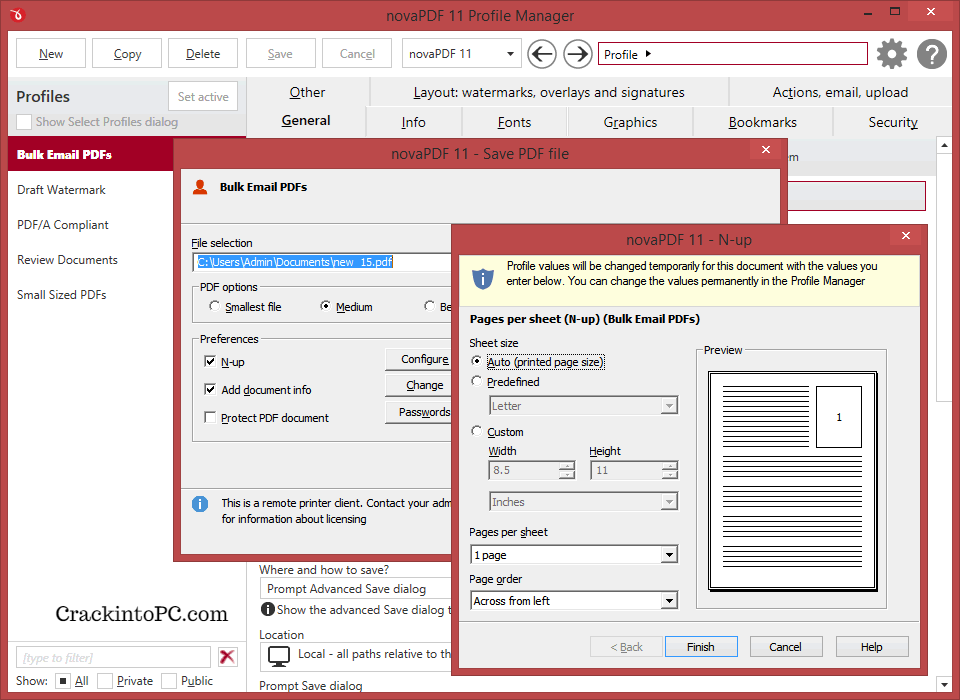Open Pages per sheet dropdown
This screenshot has width=960, height=700.
tap(574, 555)
